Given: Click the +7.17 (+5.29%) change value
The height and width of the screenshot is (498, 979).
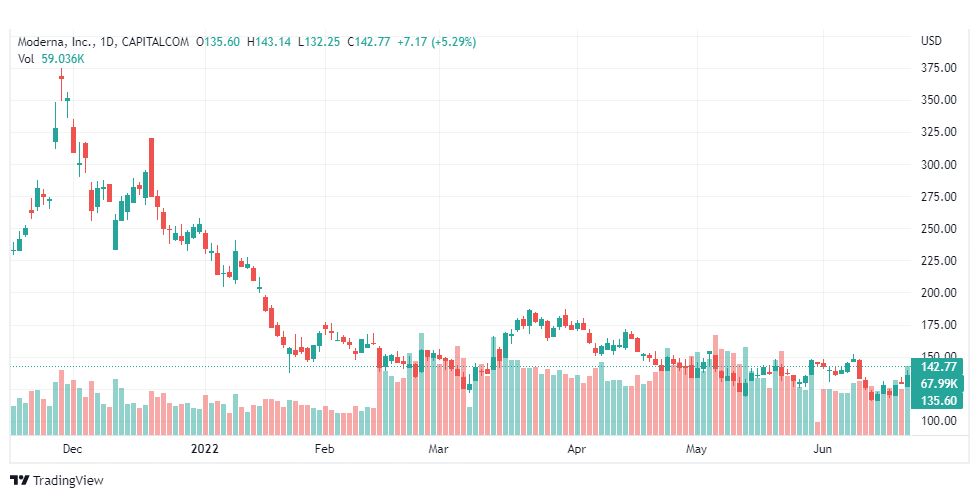Looking at the screenshot, I should (x=436, y=42).
